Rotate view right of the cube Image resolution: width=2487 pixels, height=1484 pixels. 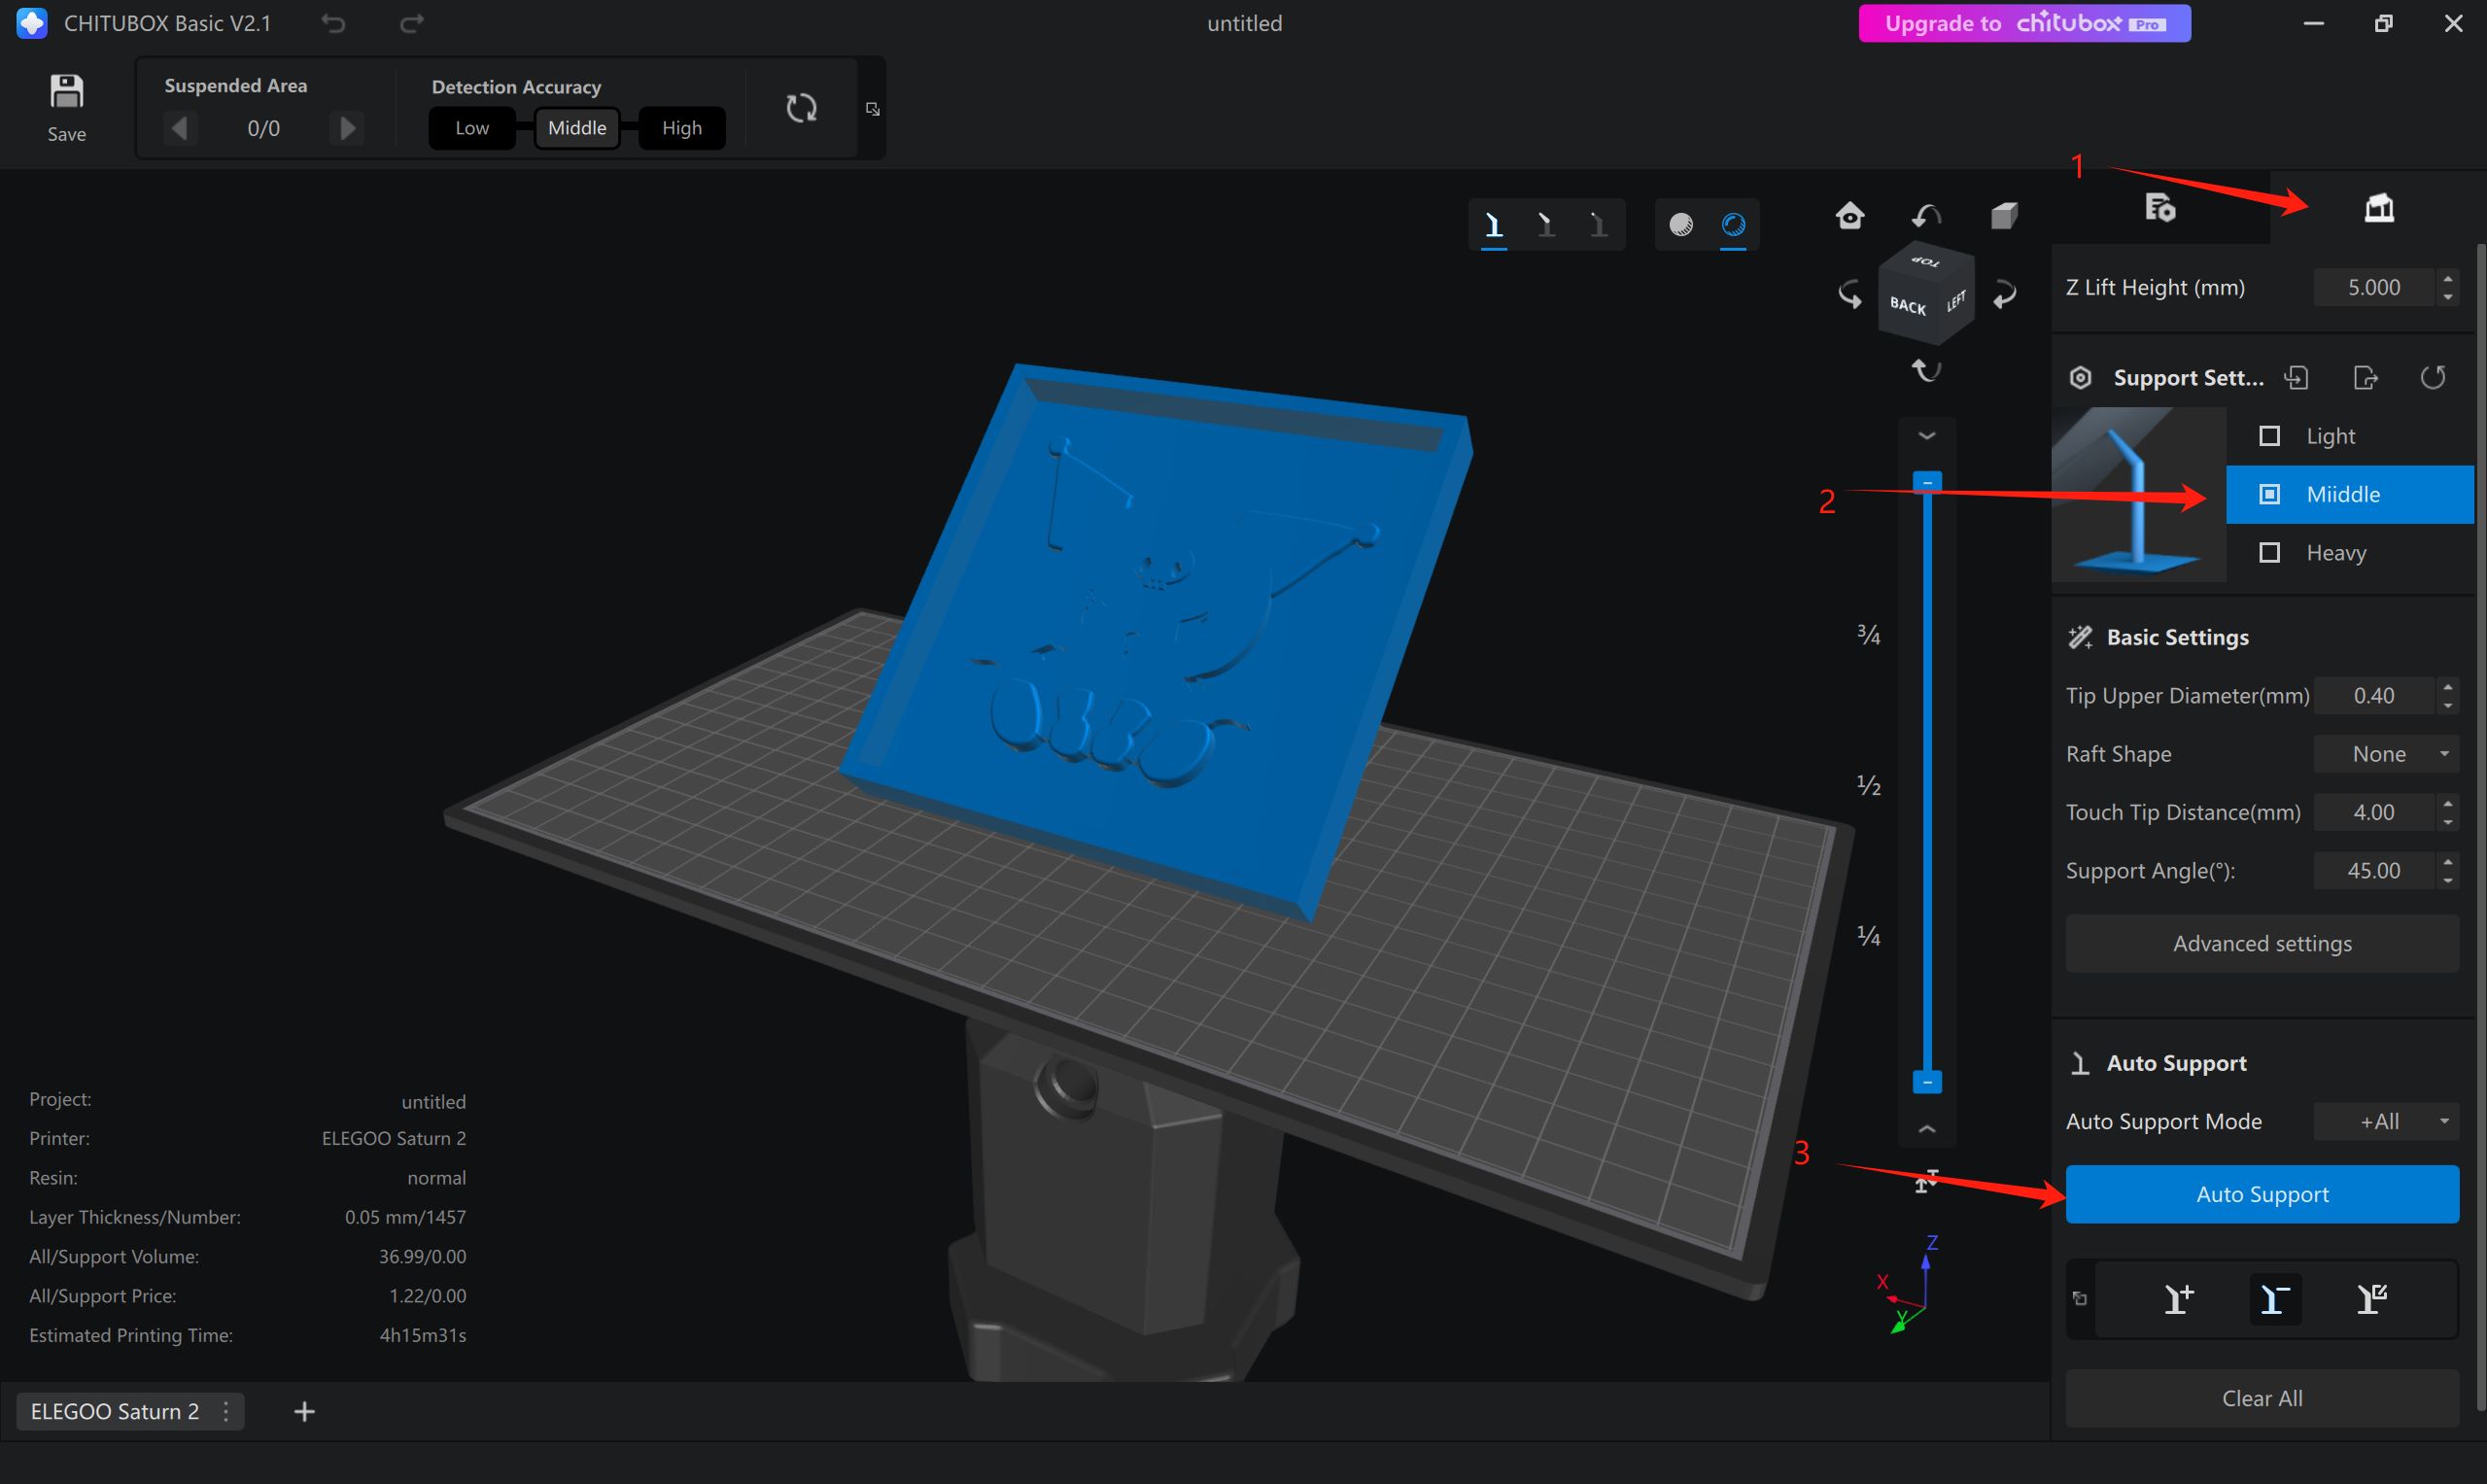[x=2004, y=294]
